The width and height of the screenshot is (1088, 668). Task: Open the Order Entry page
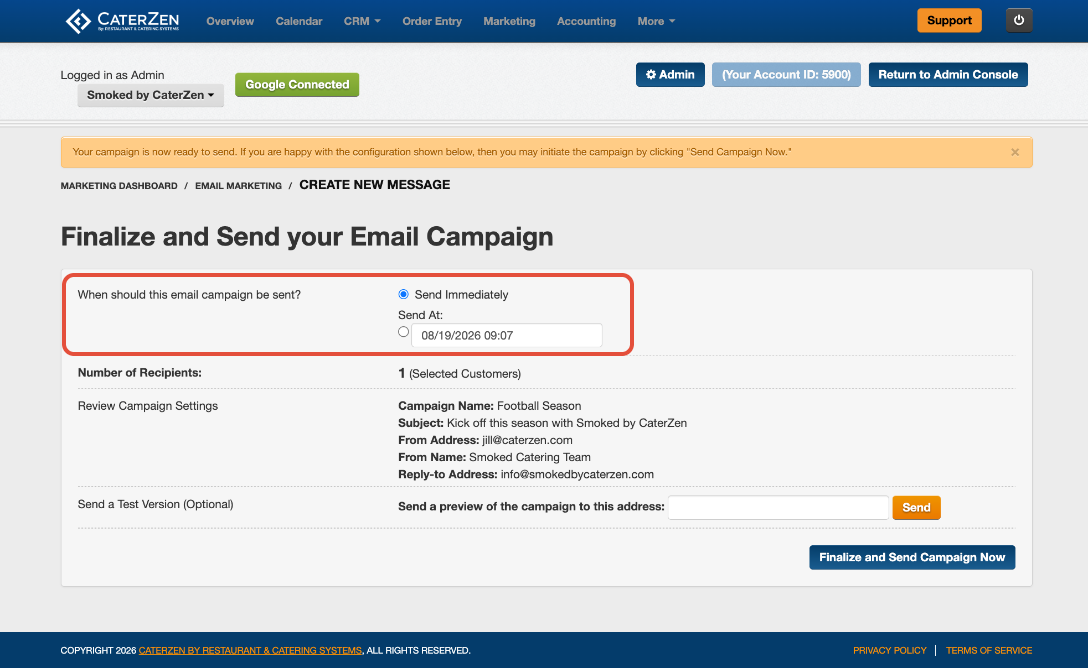tap(432, 22)
